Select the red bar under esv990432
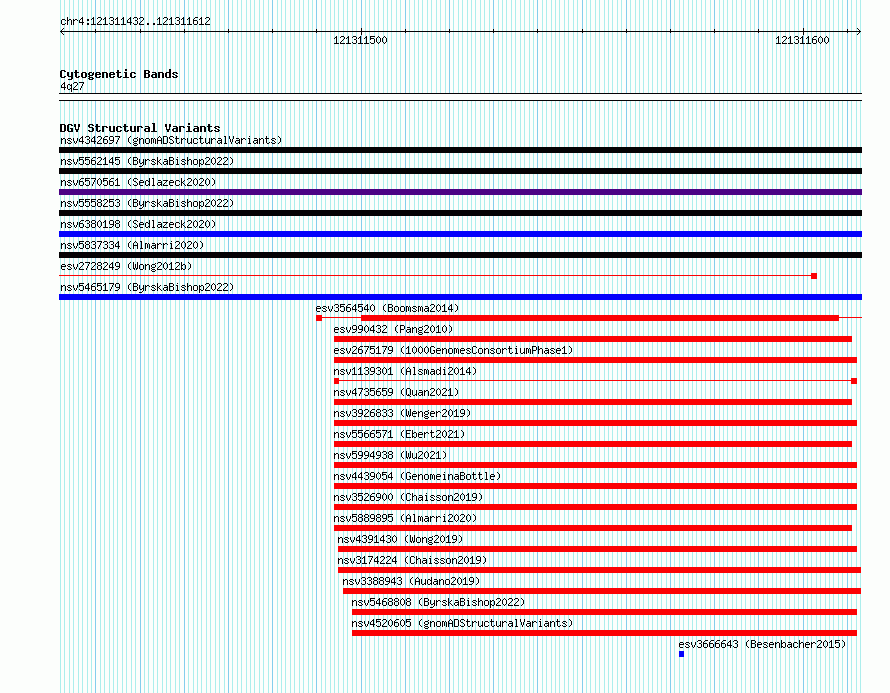The width and height of the screenshot is (890, 693). pos(593,339)
